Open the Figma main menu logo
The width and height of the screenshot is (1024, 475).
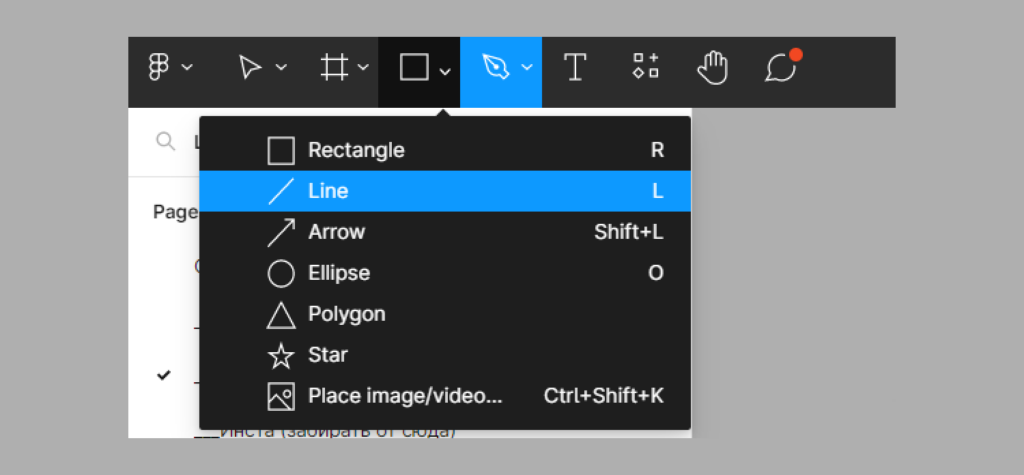[159, 67]
